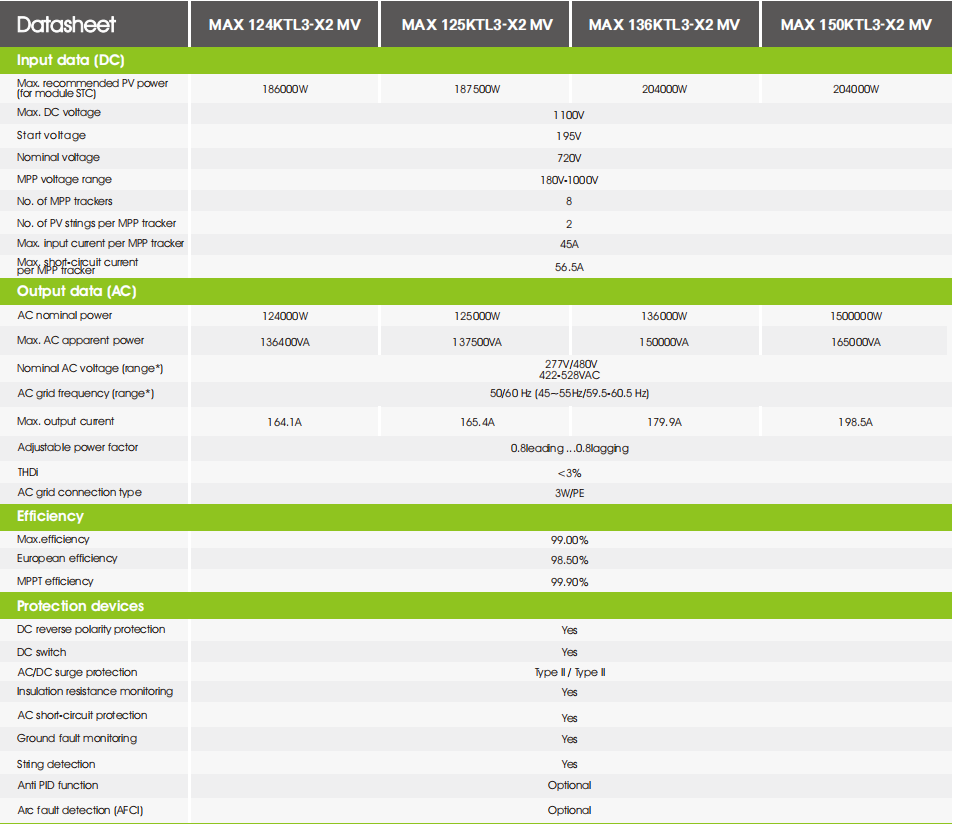Select the 165000VA apparent power value
The width and height of the screenshot is (957, 824).
coord(856,342)
